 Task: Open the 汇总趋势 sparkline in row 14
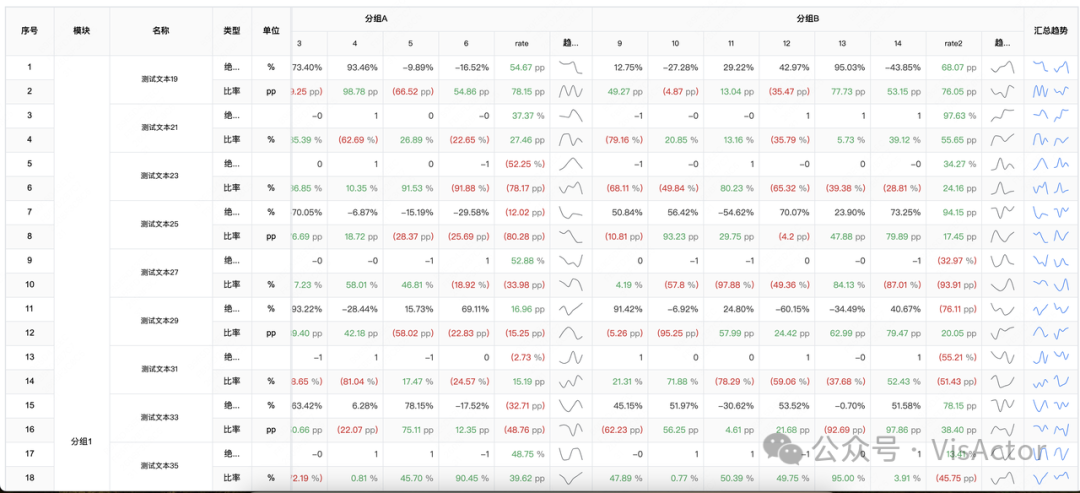point(1051,381)
